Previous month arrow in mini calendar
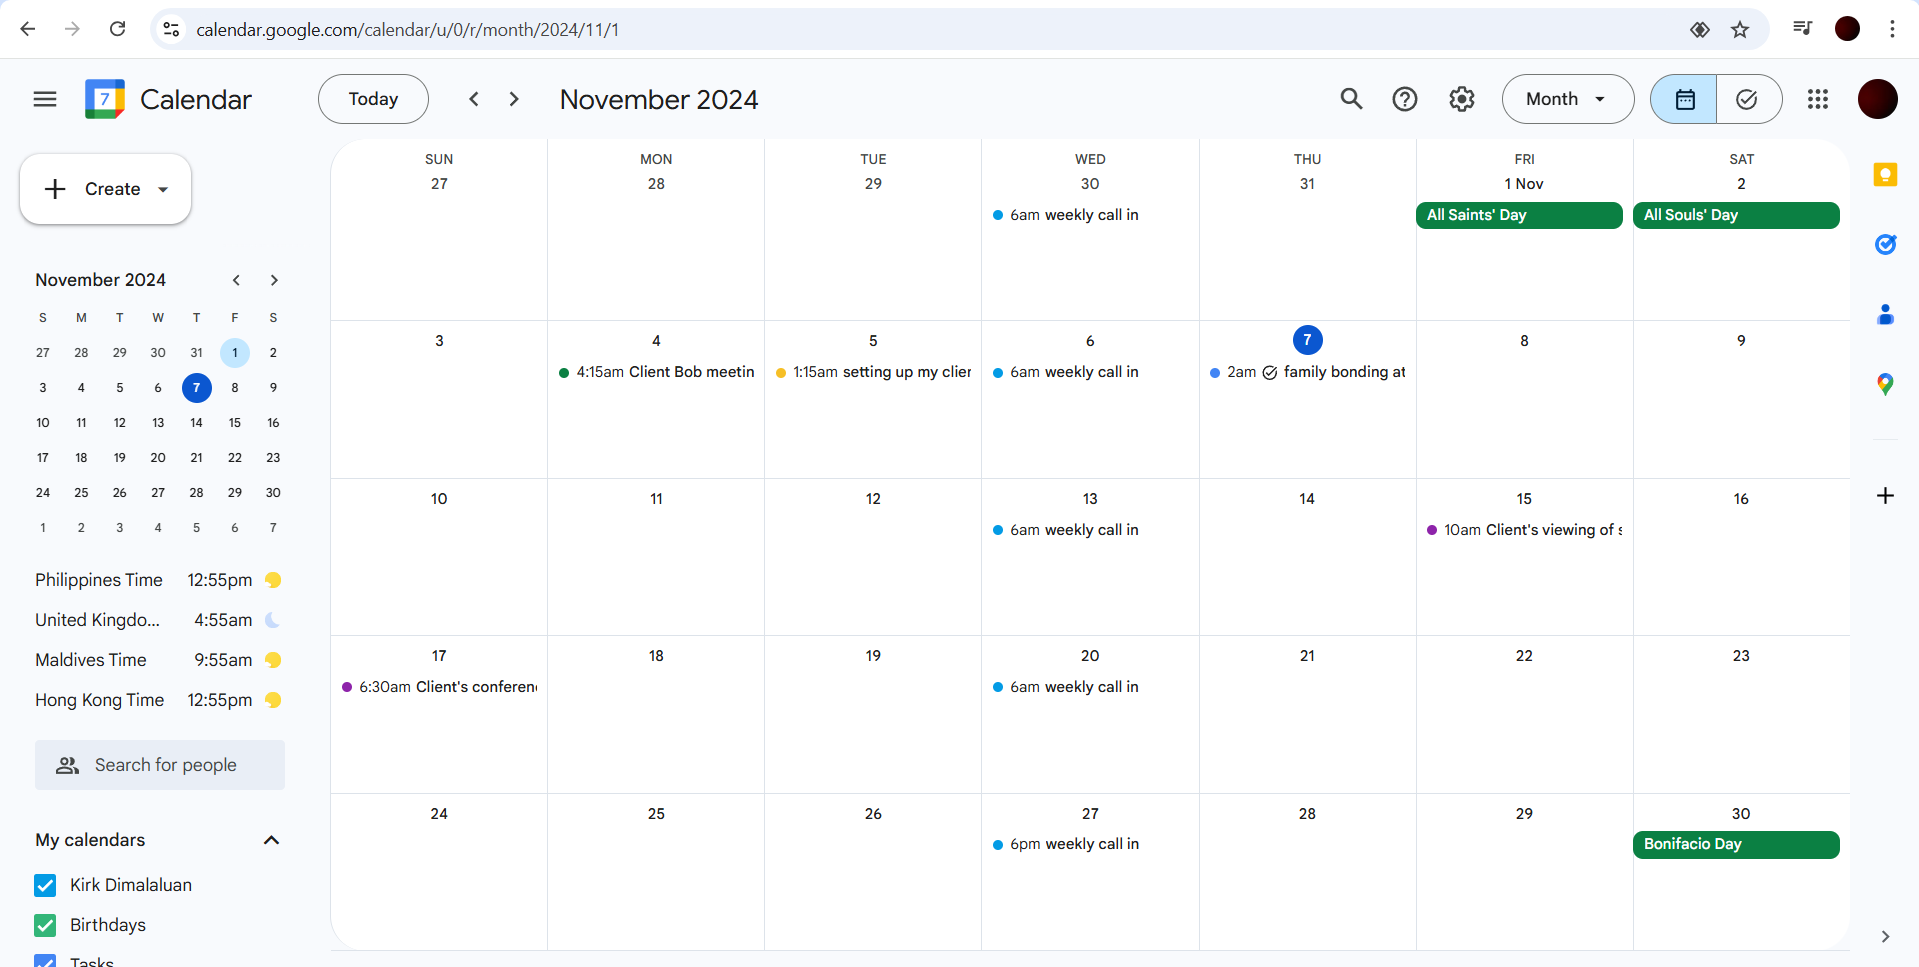Image resolution: width=1919 pixels, height=967 pixels. click(236, 280)
